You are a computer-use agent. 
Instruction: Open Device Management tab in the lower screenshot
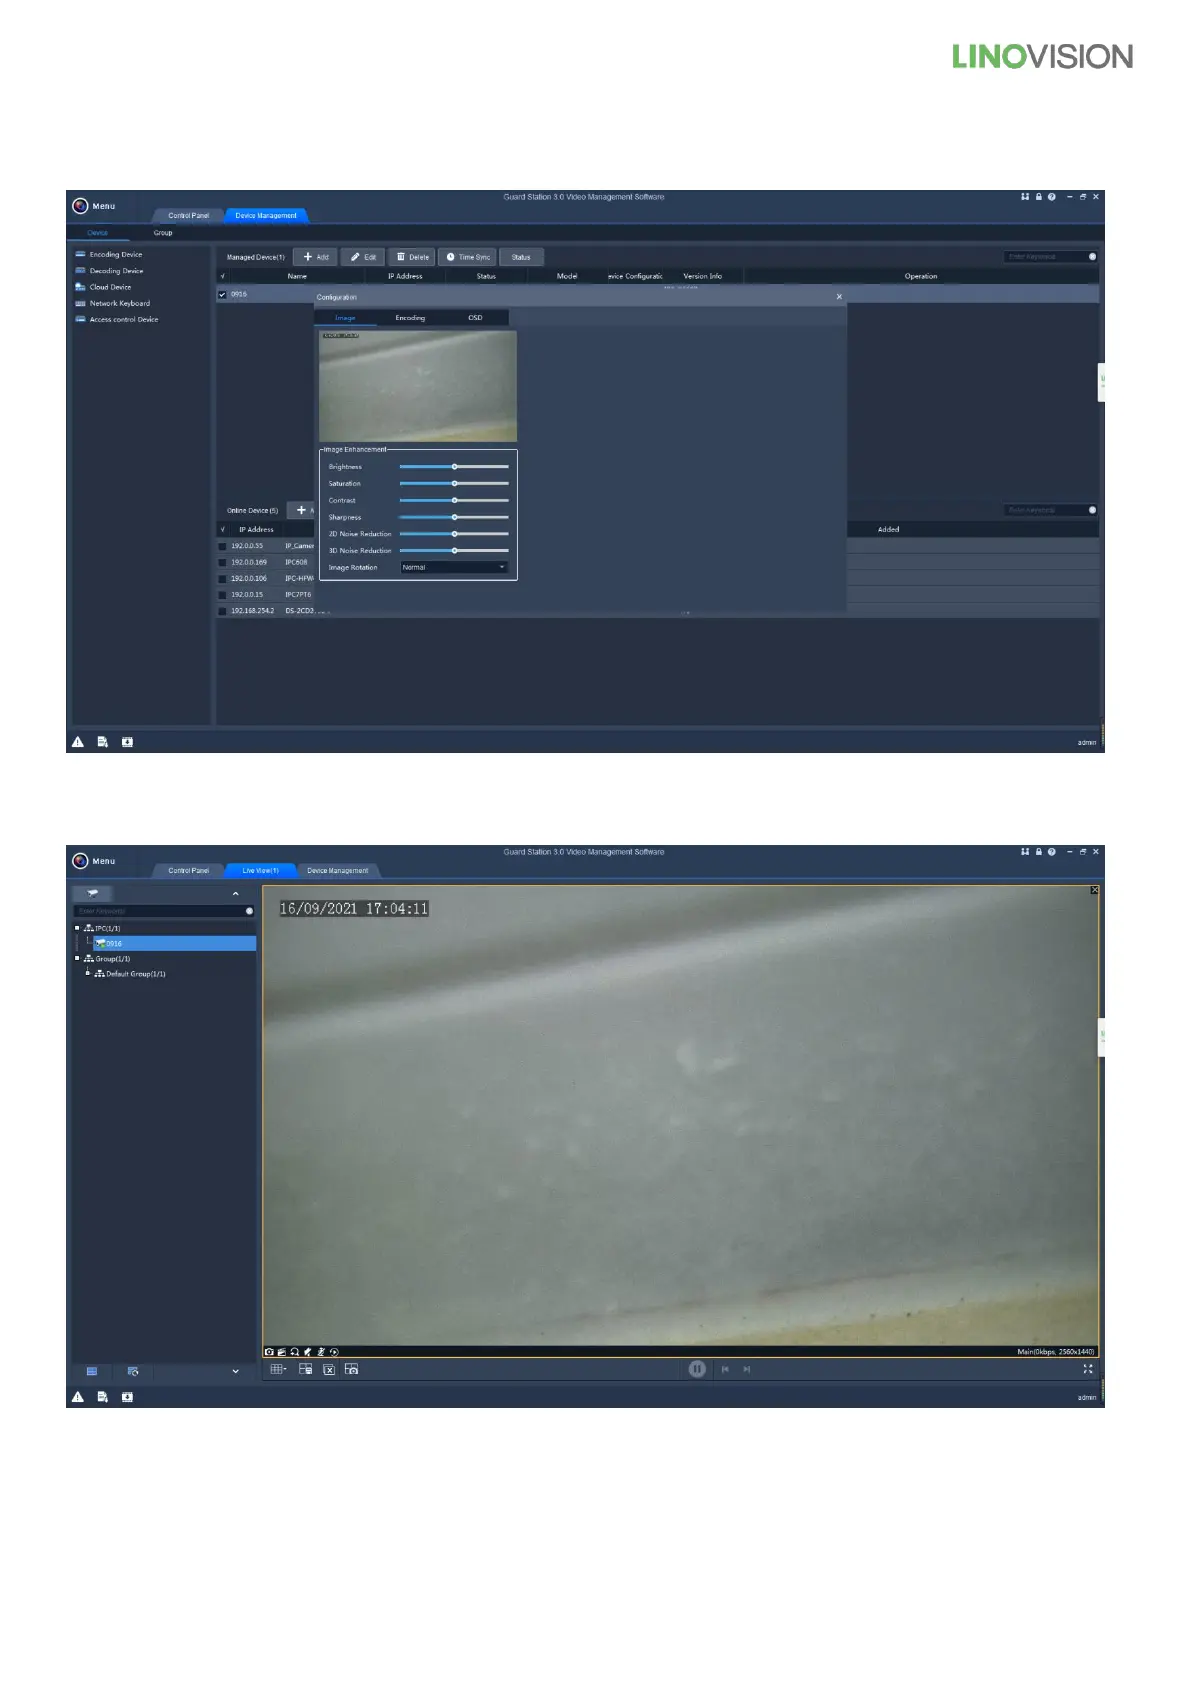[337, 870]
